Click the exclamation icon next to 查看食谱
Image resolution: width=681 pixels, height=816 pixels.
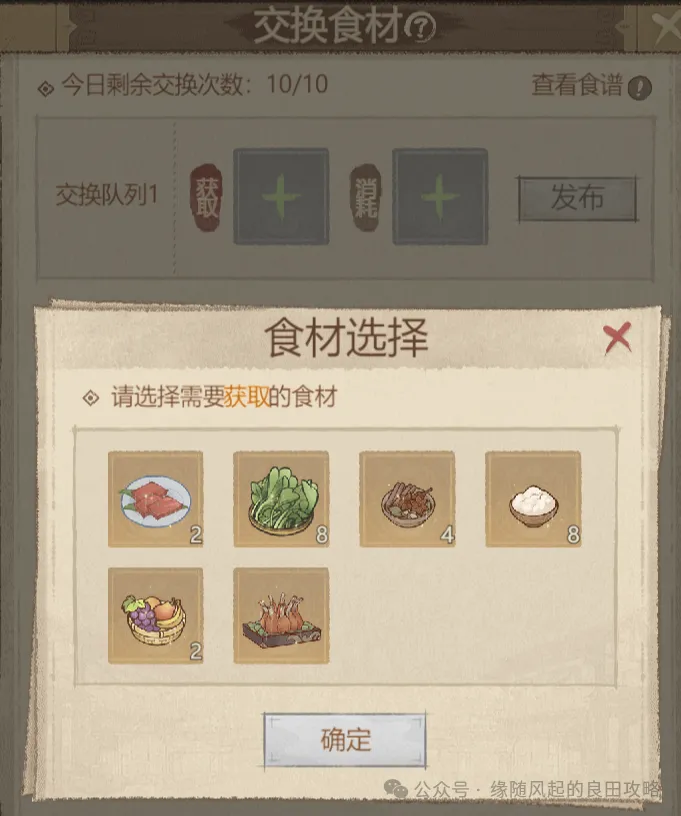(639, 87)
